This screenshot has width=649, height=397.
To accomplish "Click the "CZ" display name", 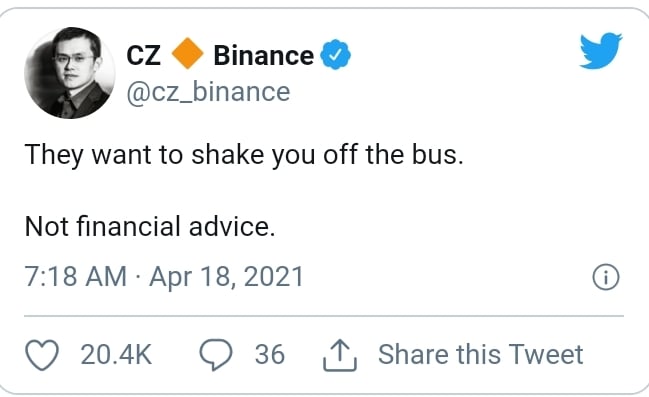I will pos(143,55).
